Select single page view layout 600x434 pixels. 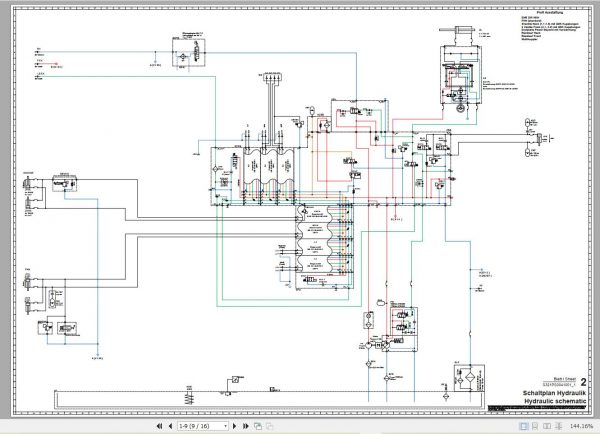[523, 426]
